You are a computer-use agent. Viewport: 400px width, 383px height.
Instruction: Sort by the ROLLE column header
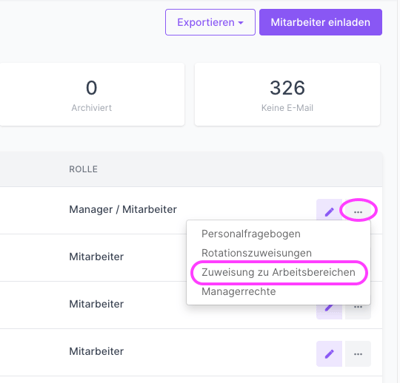click(x=83, y=169)
